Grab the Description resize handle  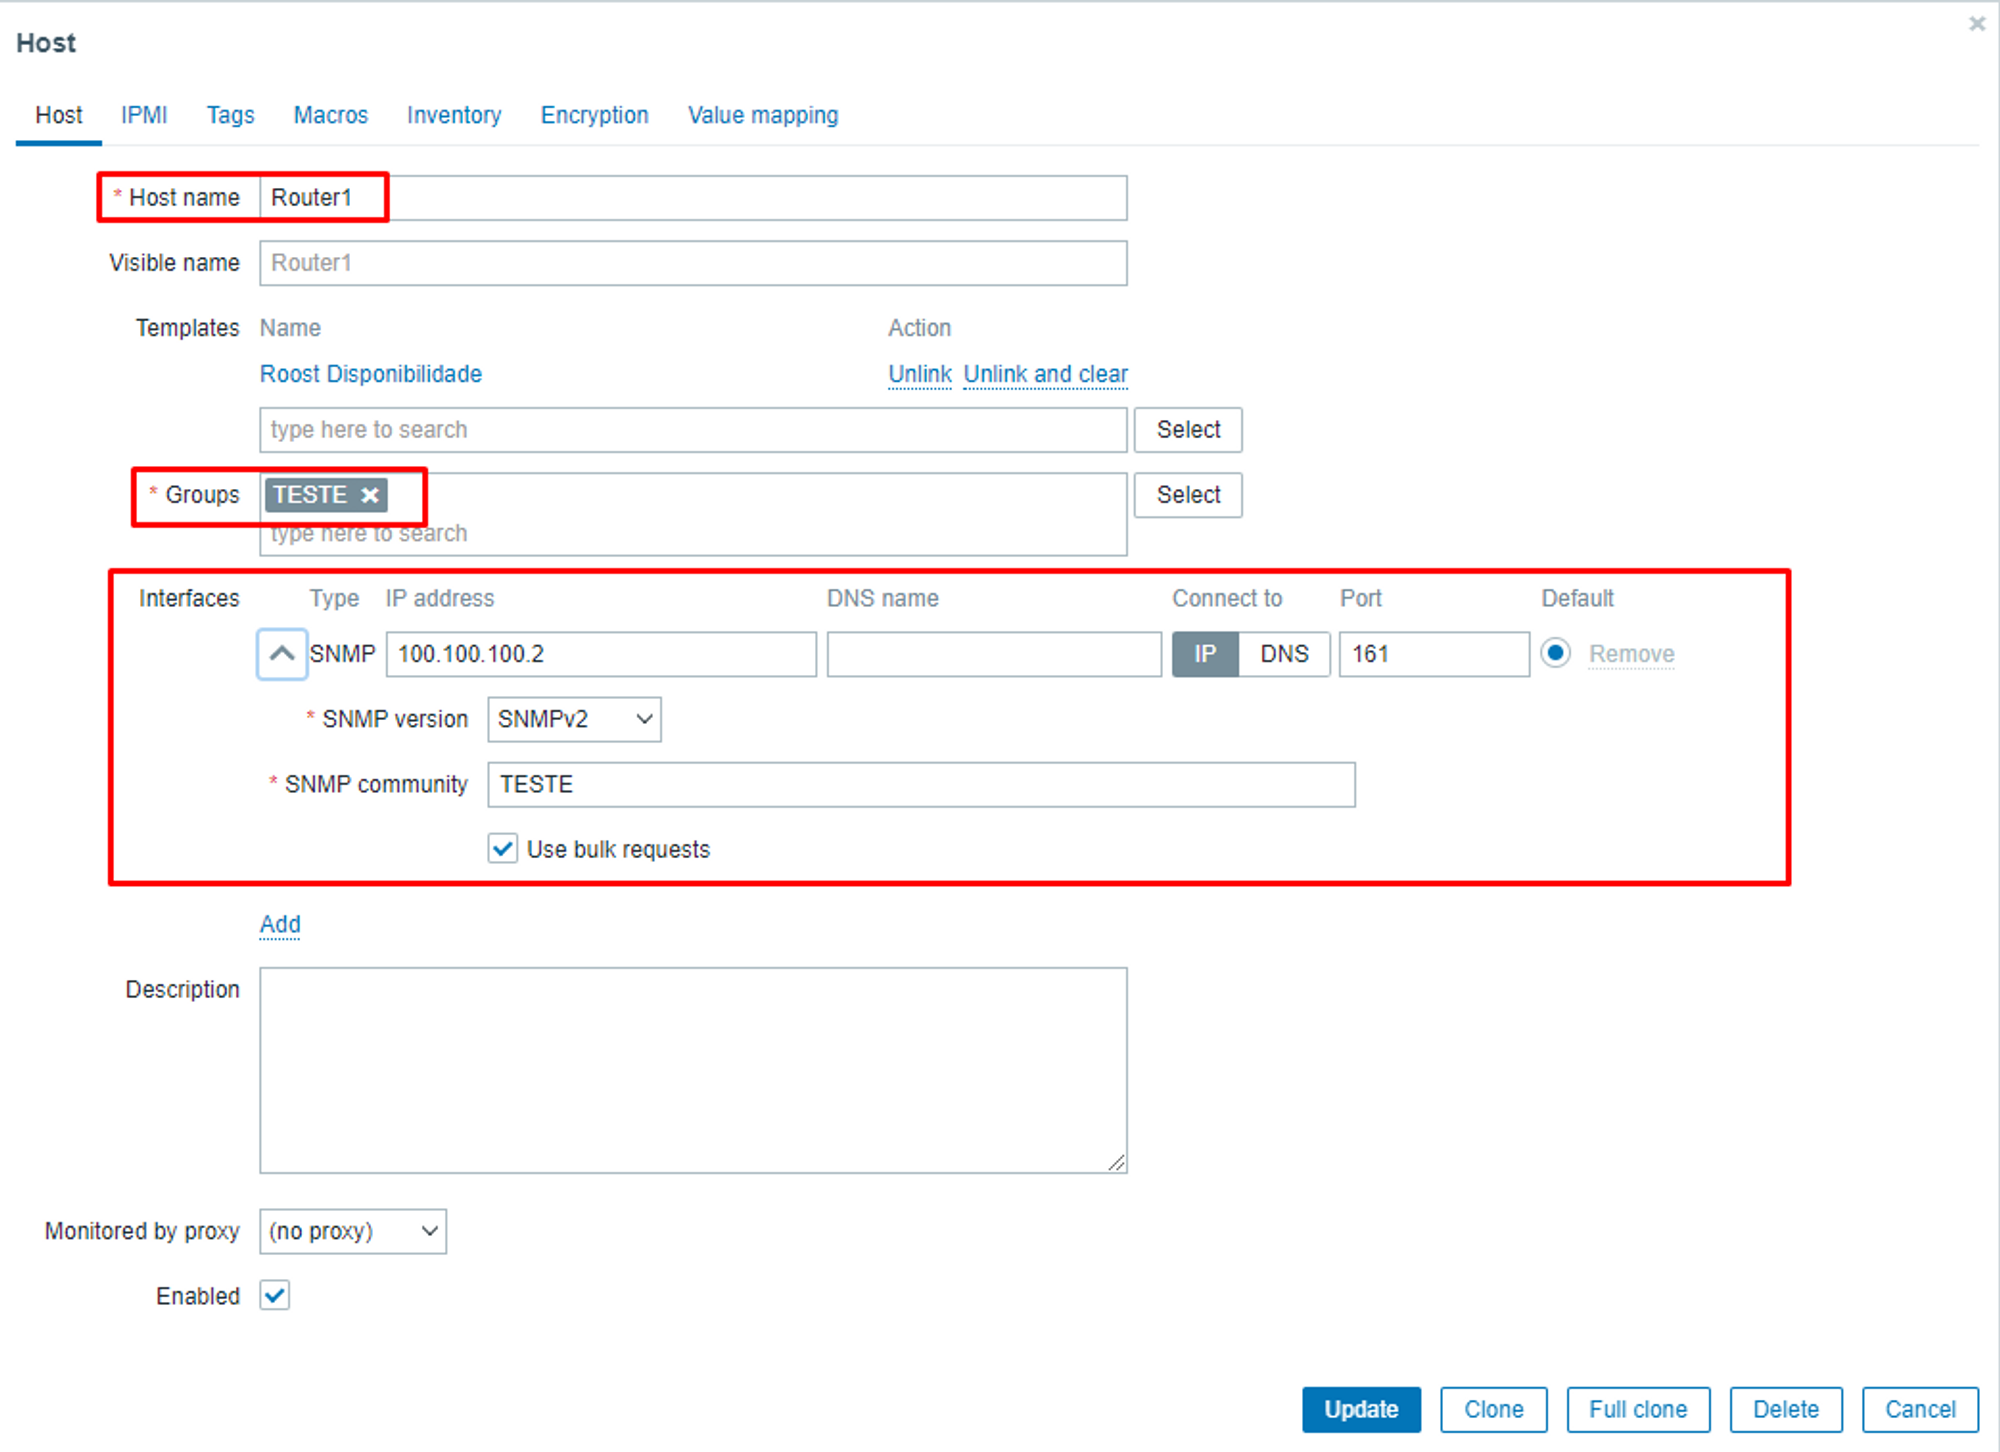pyautogui.click(x=1116, y=1162)
